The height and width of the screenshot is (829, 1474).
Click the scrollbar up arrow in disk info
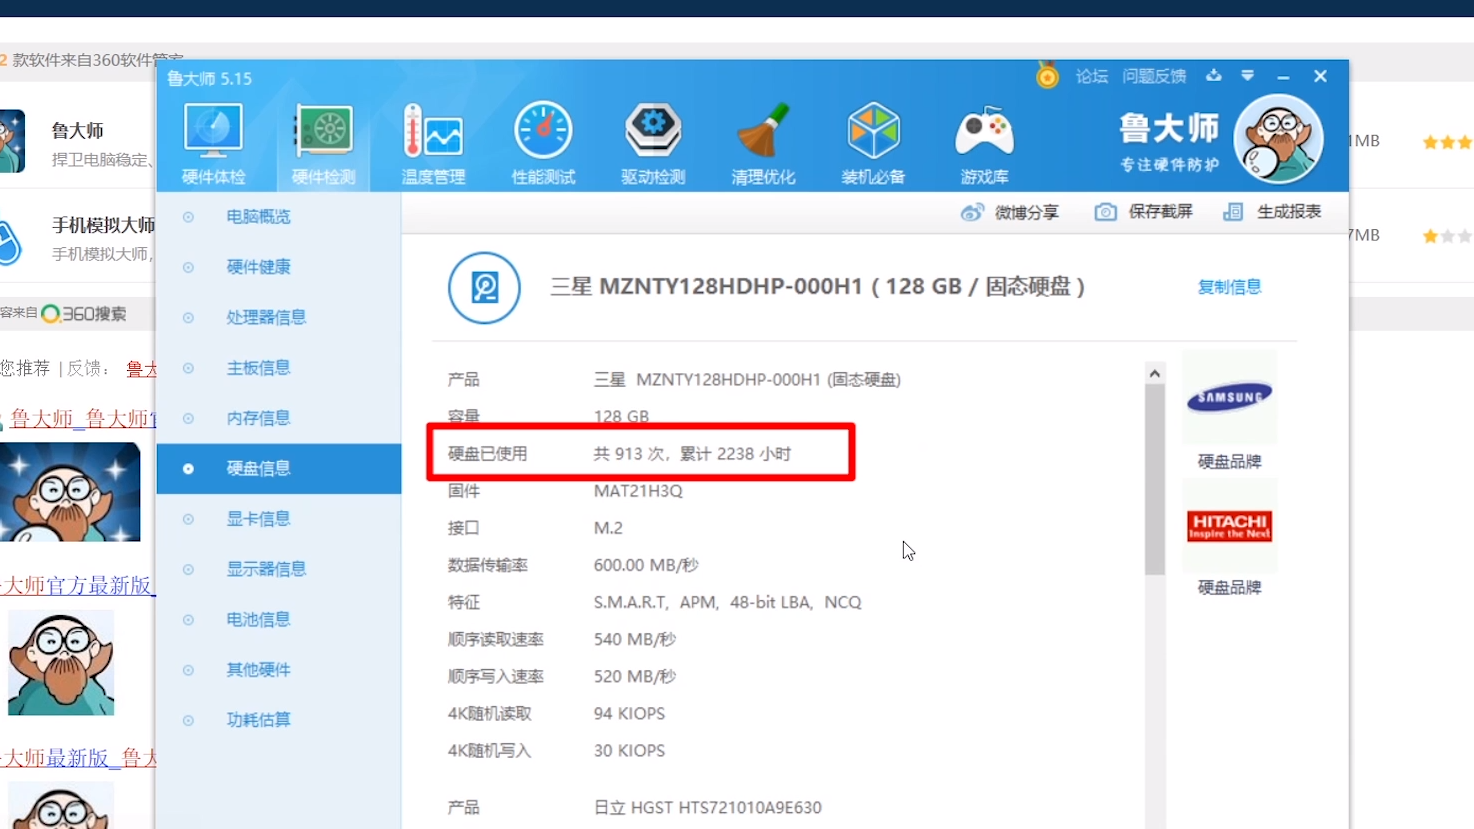(x=1155, y=373)
